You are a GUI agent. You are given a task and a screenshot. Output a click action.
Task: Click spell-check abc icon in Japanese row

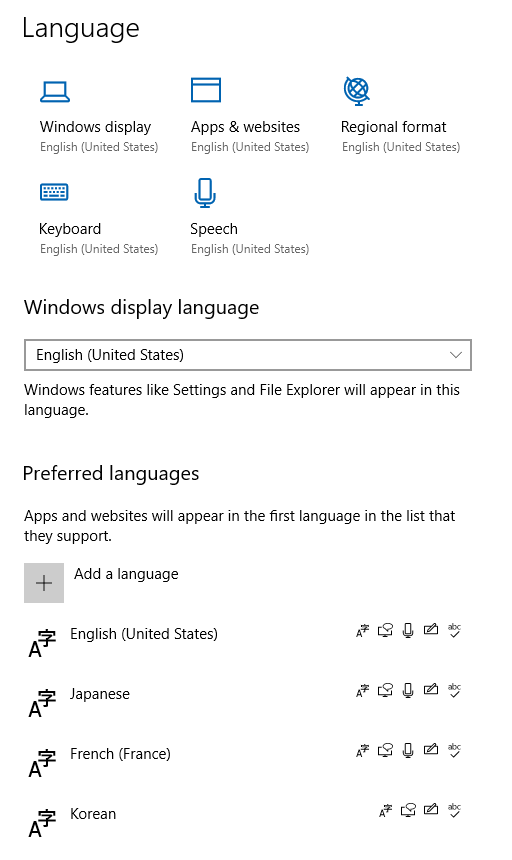[454, 690]
